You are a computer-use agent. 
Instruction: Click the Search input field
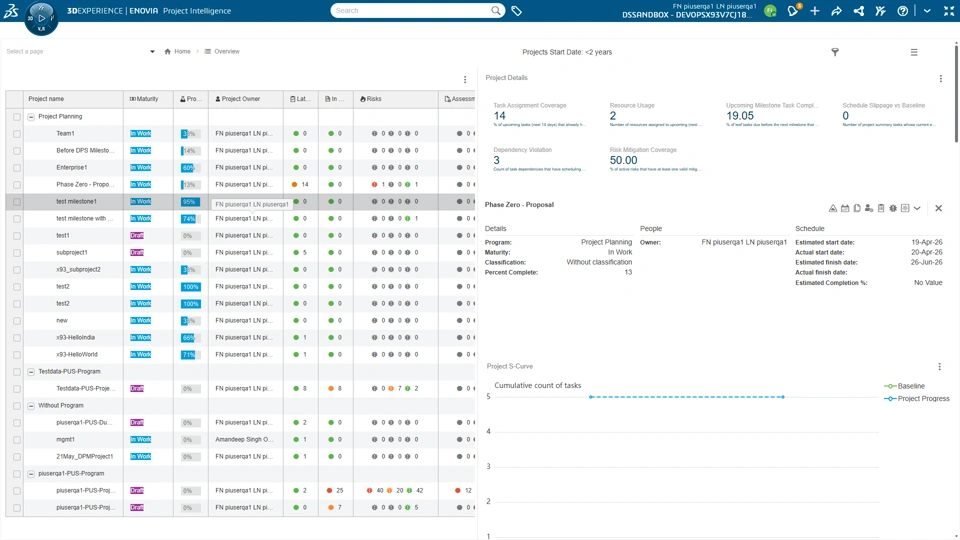point(411,10)
